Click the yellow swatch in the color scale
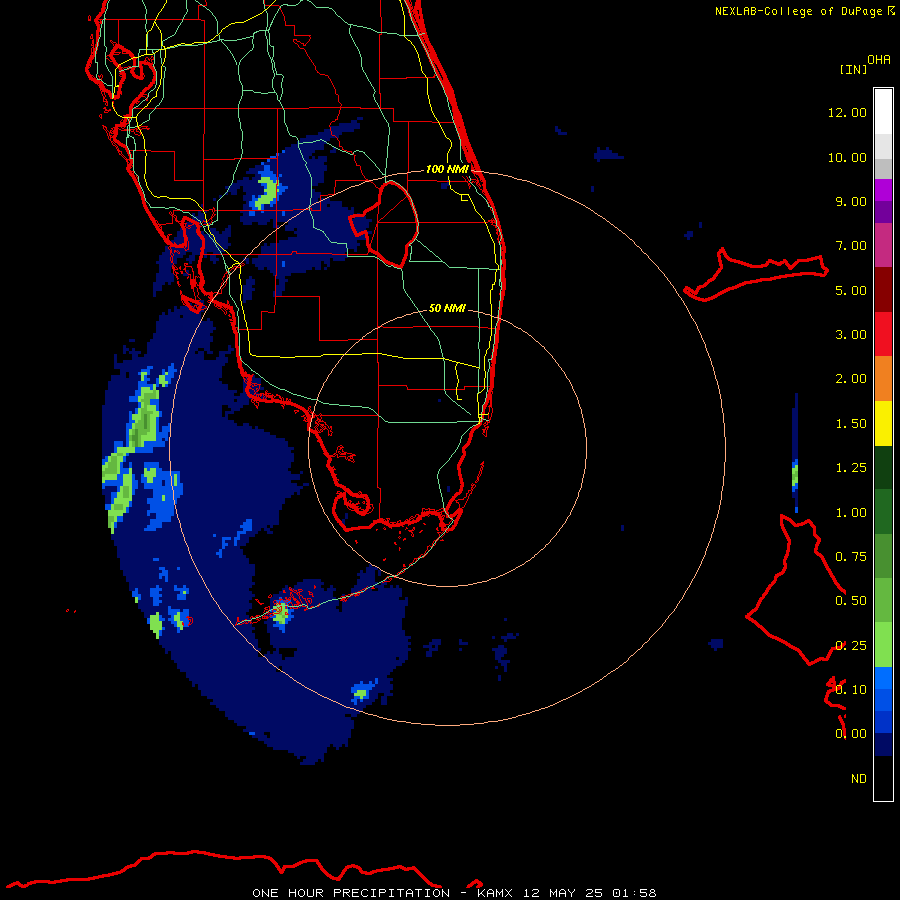 [883, 423]
